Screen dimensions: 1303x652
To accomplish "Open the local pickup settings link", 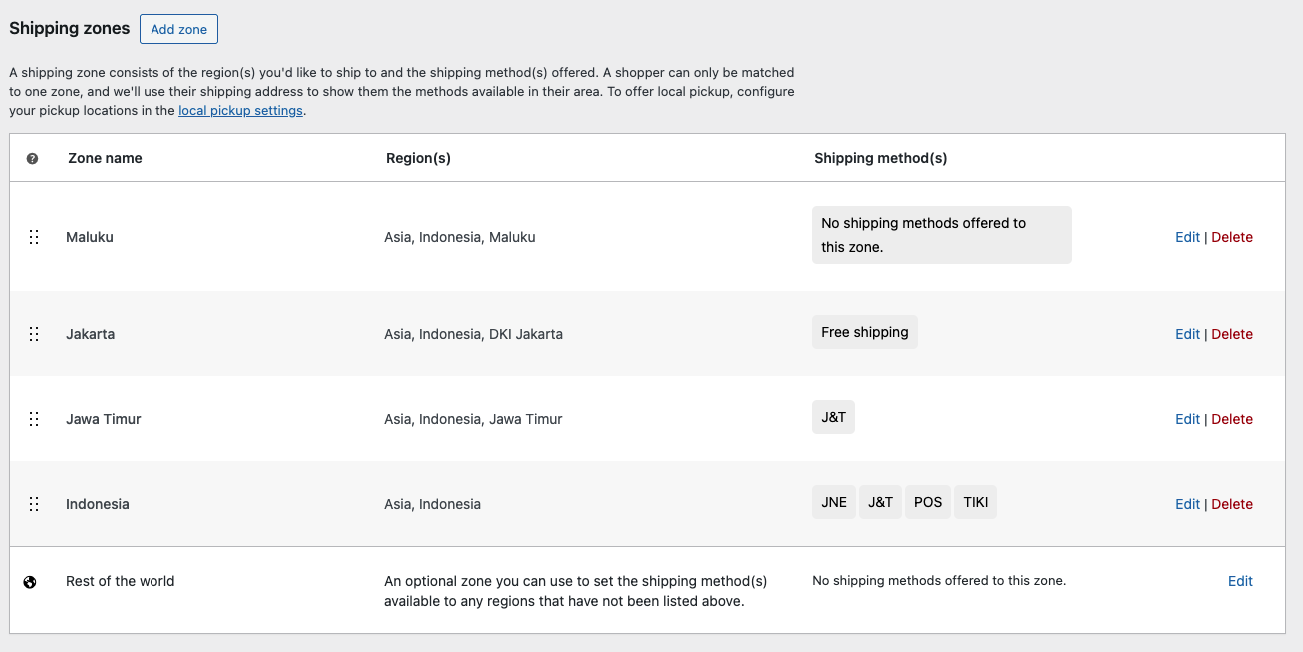I will tap(240, 111).
